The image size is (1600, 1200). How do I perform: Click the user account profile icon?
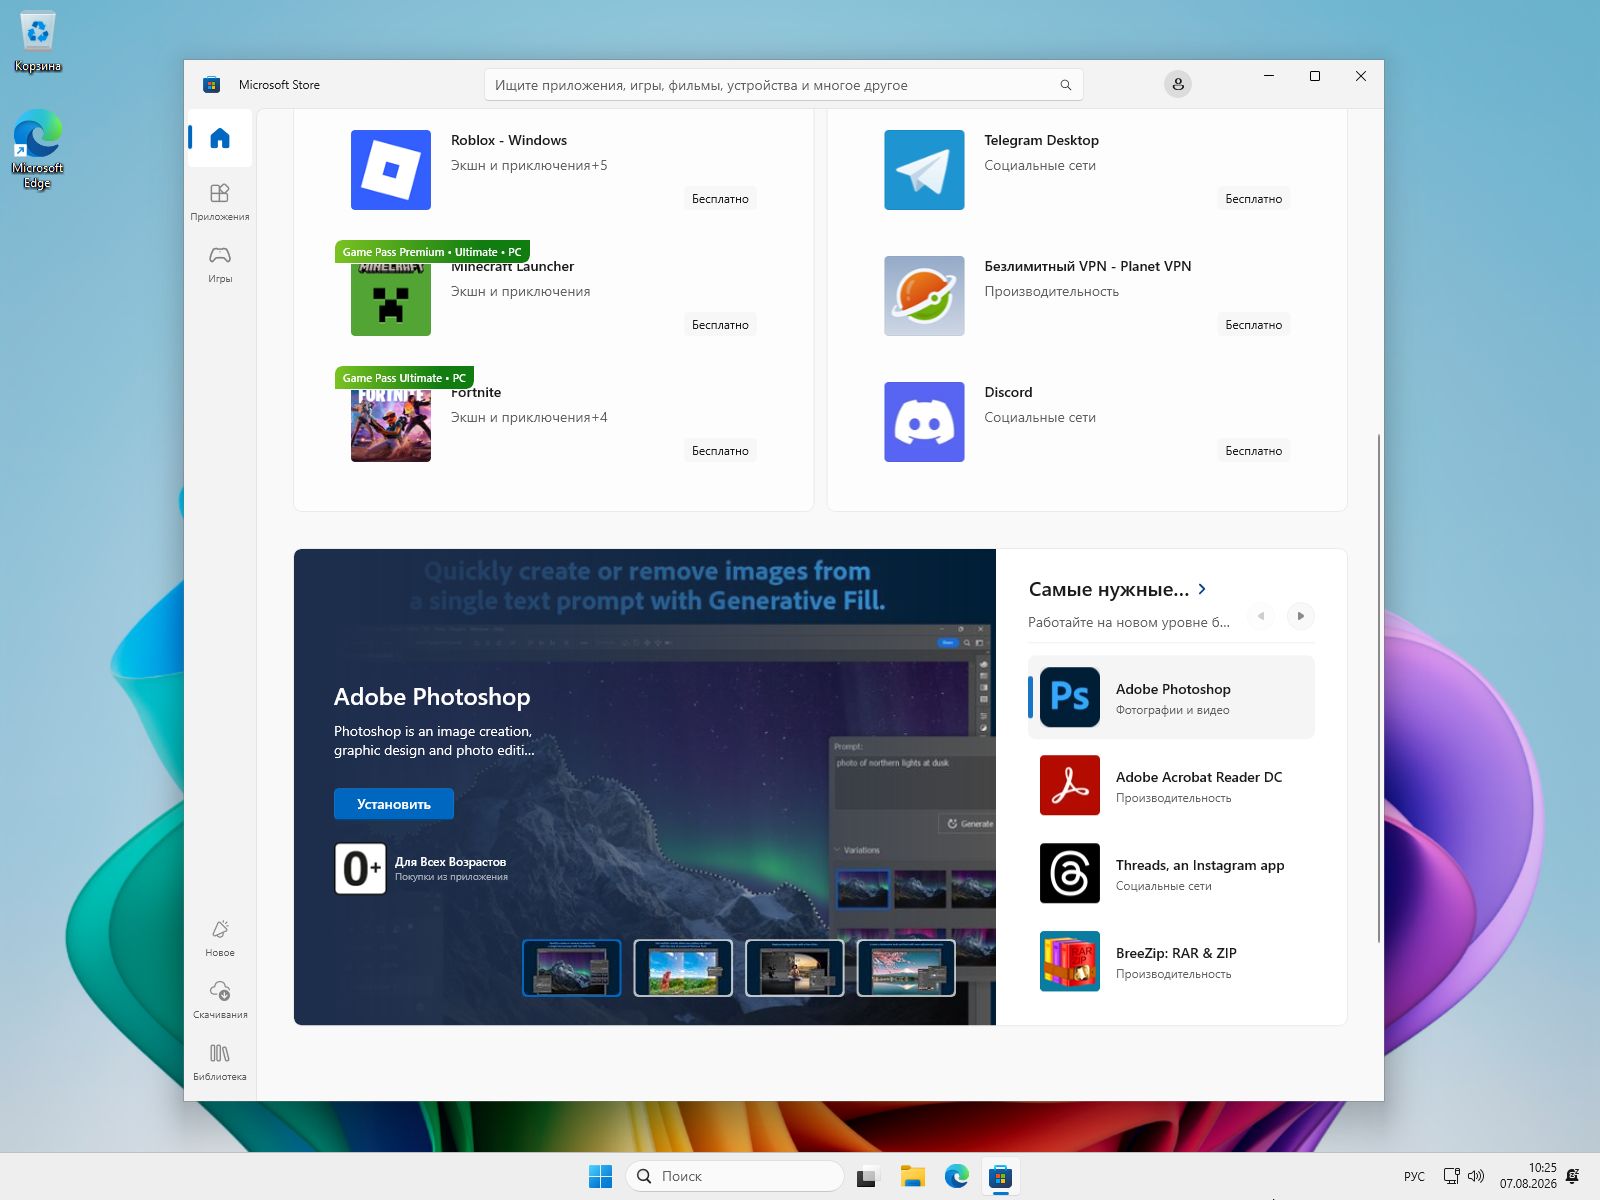pos(1178,84)
